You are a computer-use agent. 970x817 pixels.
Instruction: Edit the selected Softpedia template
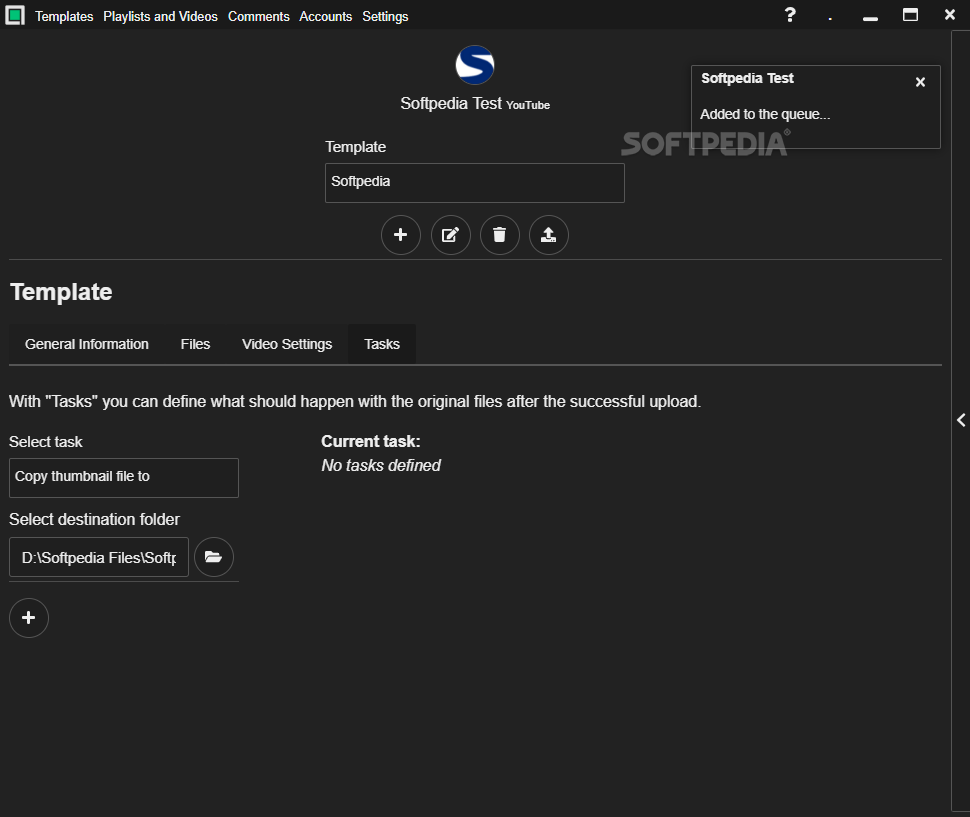(450, 235)
